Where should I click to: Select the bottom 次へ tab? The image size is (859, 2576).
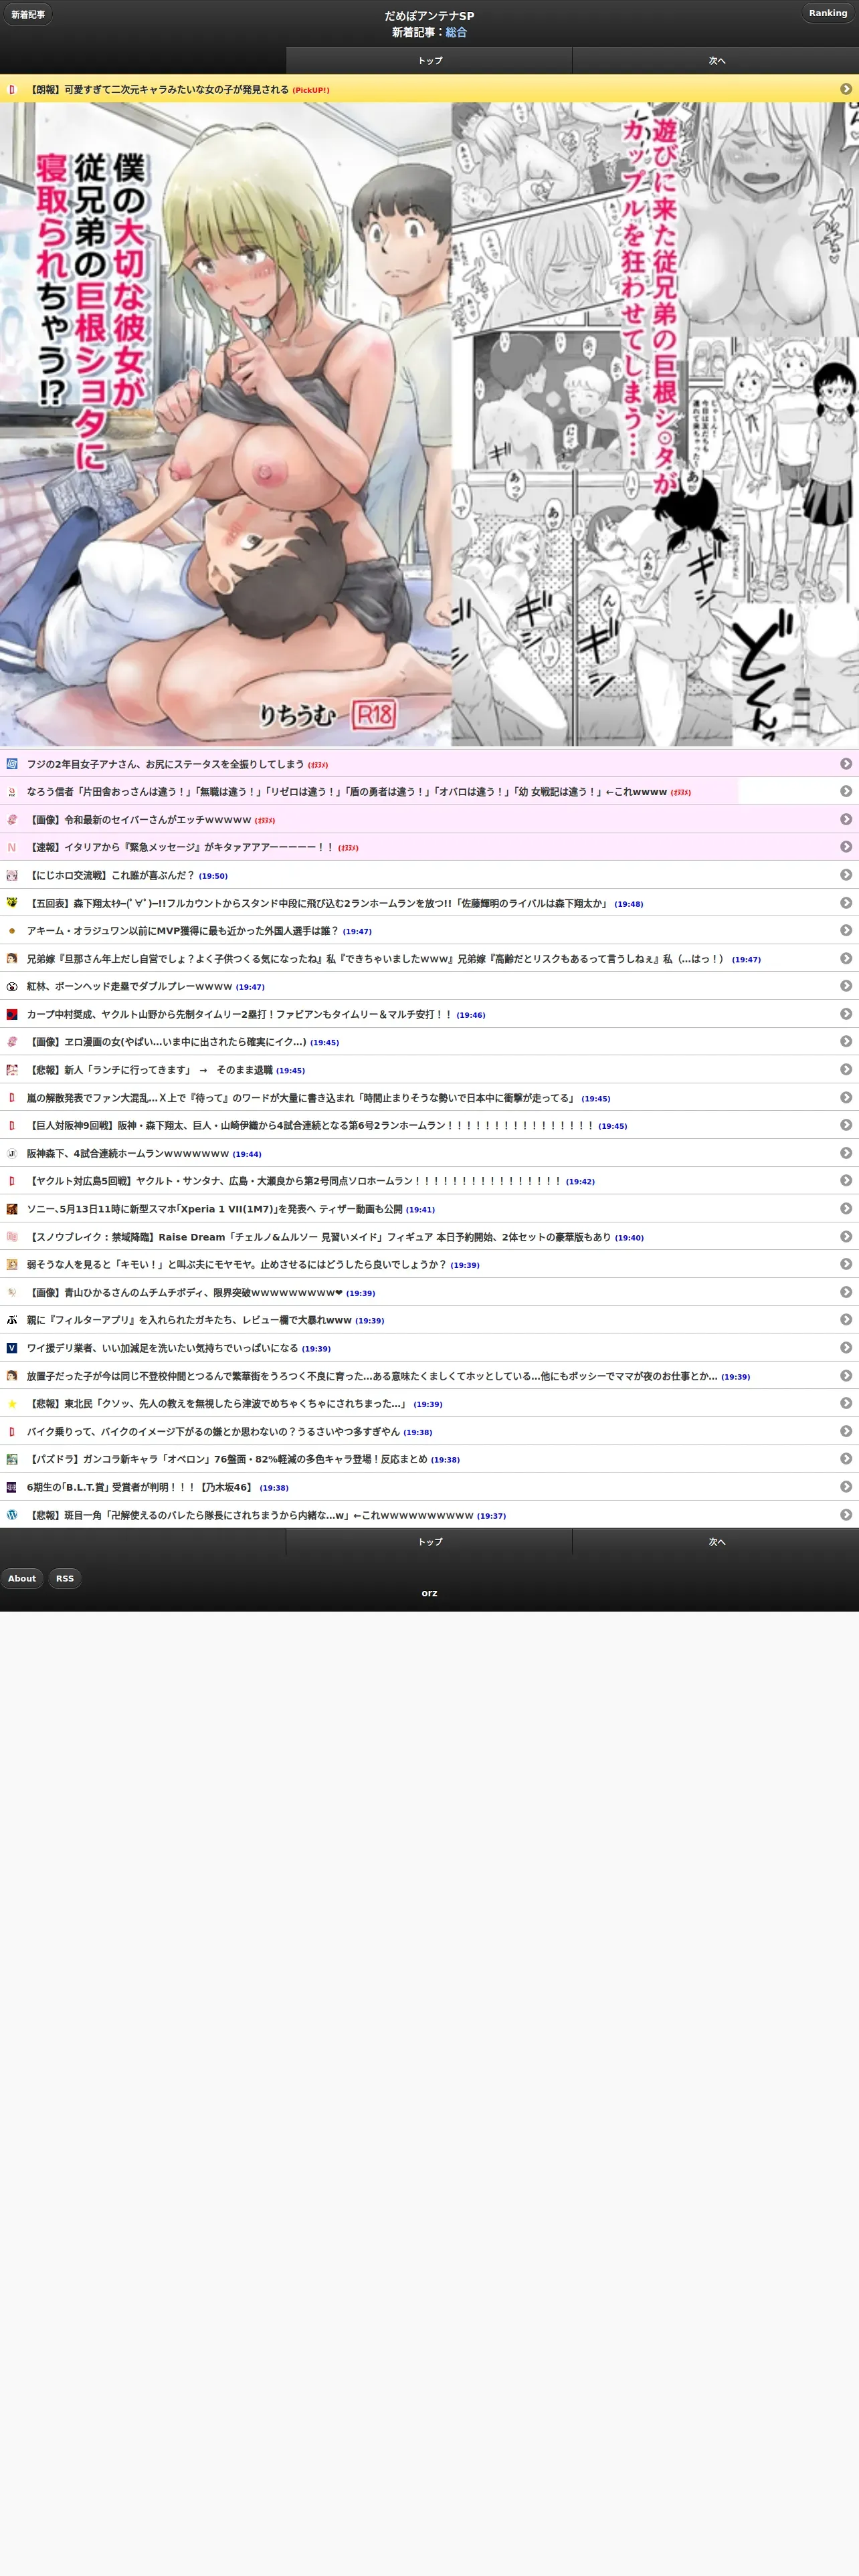[716, 1542]
